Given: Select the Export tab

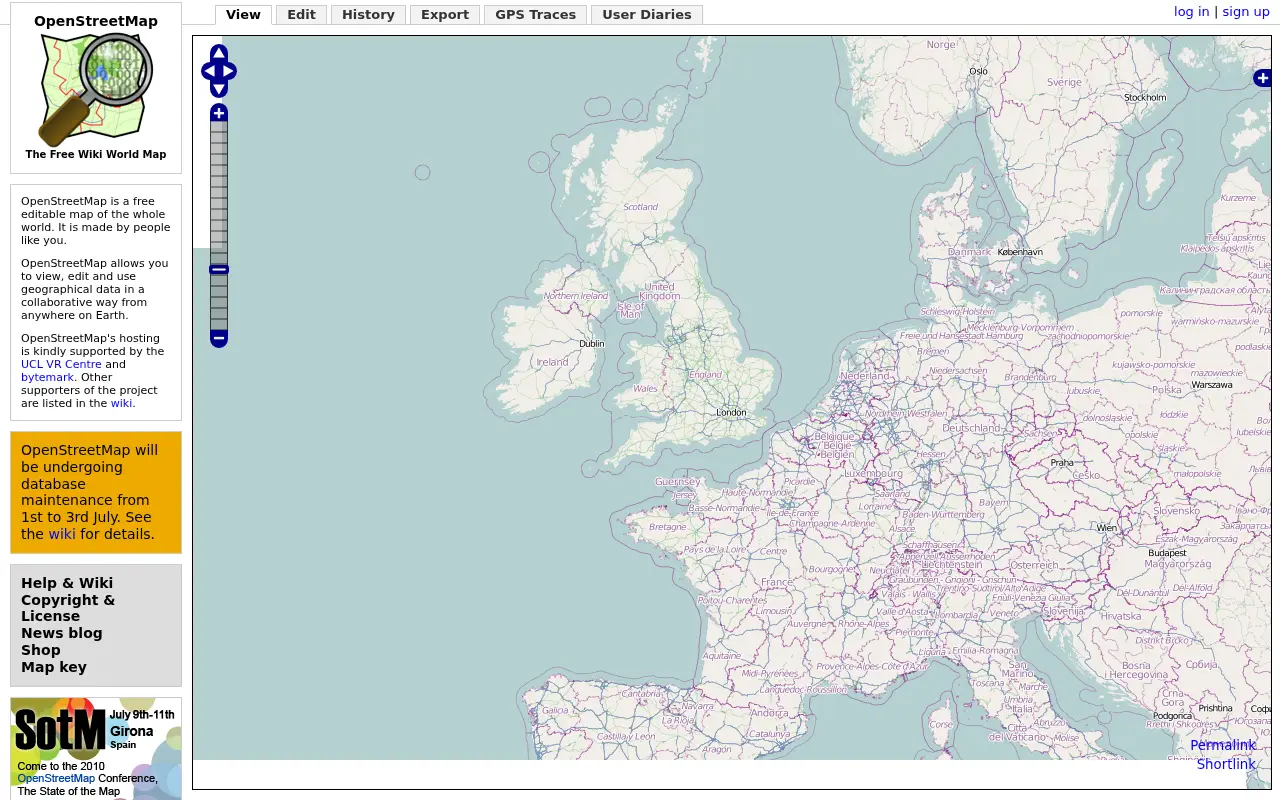Looking at the screenshot, I should pyautogui.click(x=445, y=15).
